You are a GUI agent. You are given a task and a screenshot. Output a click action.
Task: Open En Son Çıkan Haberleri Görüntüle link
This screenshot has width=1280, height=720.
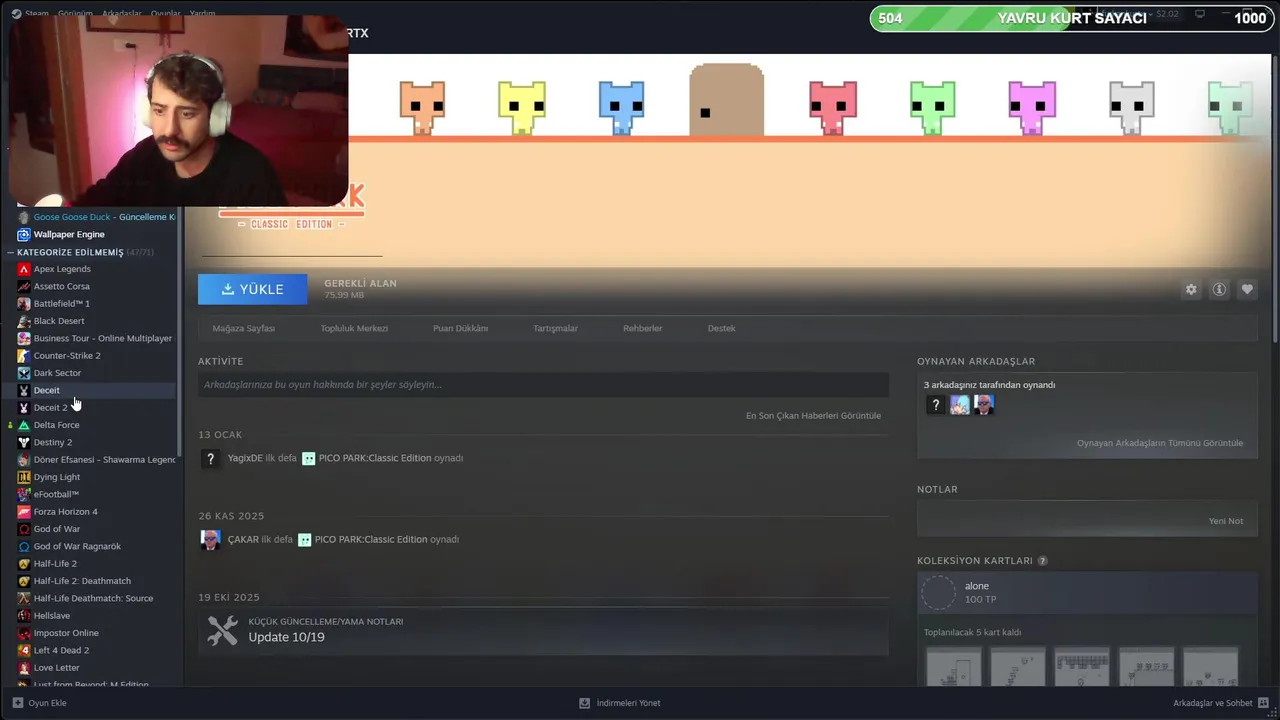pos(813,416)
